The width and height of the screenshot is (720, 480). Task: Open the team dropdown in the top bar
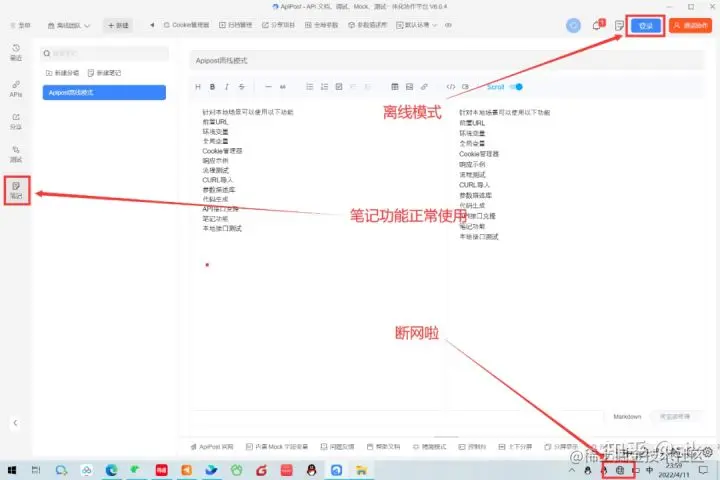69,25
